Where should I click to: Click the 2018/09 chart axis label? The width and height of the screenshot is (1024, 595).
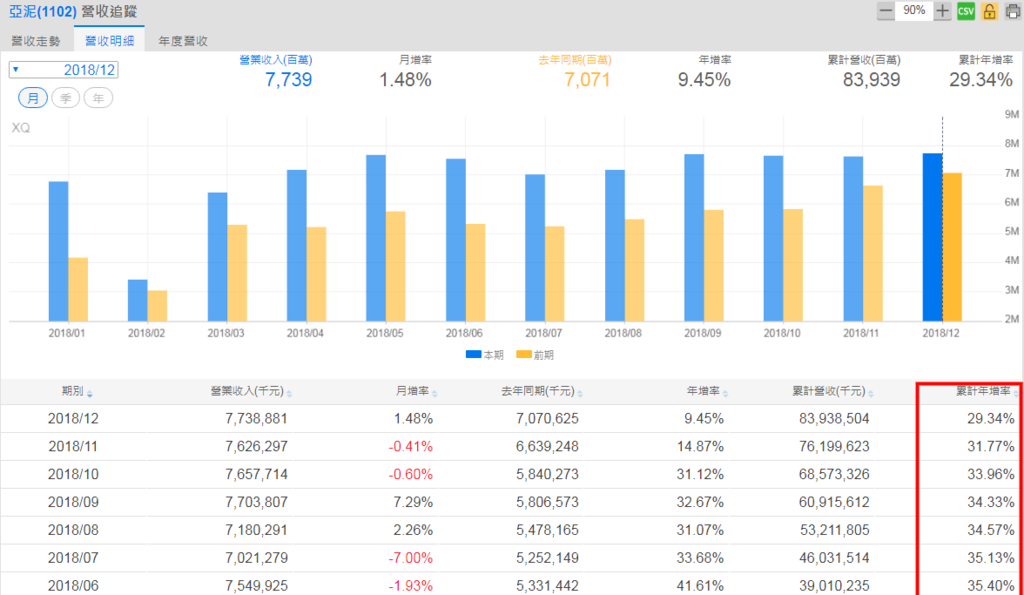(x=702, y=333)
